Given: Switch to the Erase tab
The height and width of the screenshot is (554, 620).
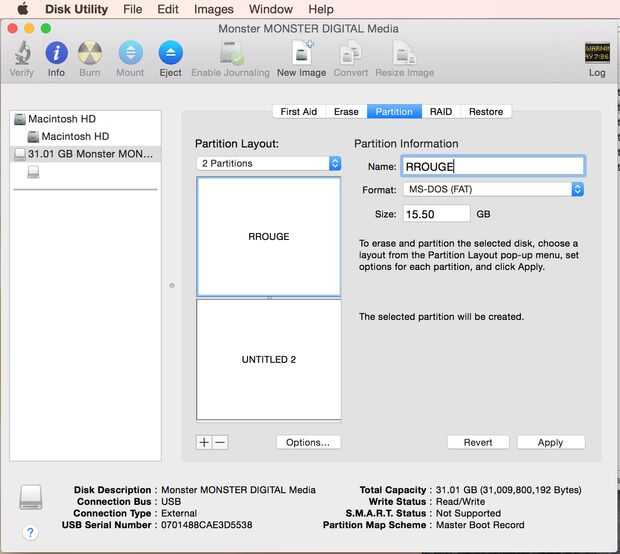Looking at the screenshot, I should 346,112.
